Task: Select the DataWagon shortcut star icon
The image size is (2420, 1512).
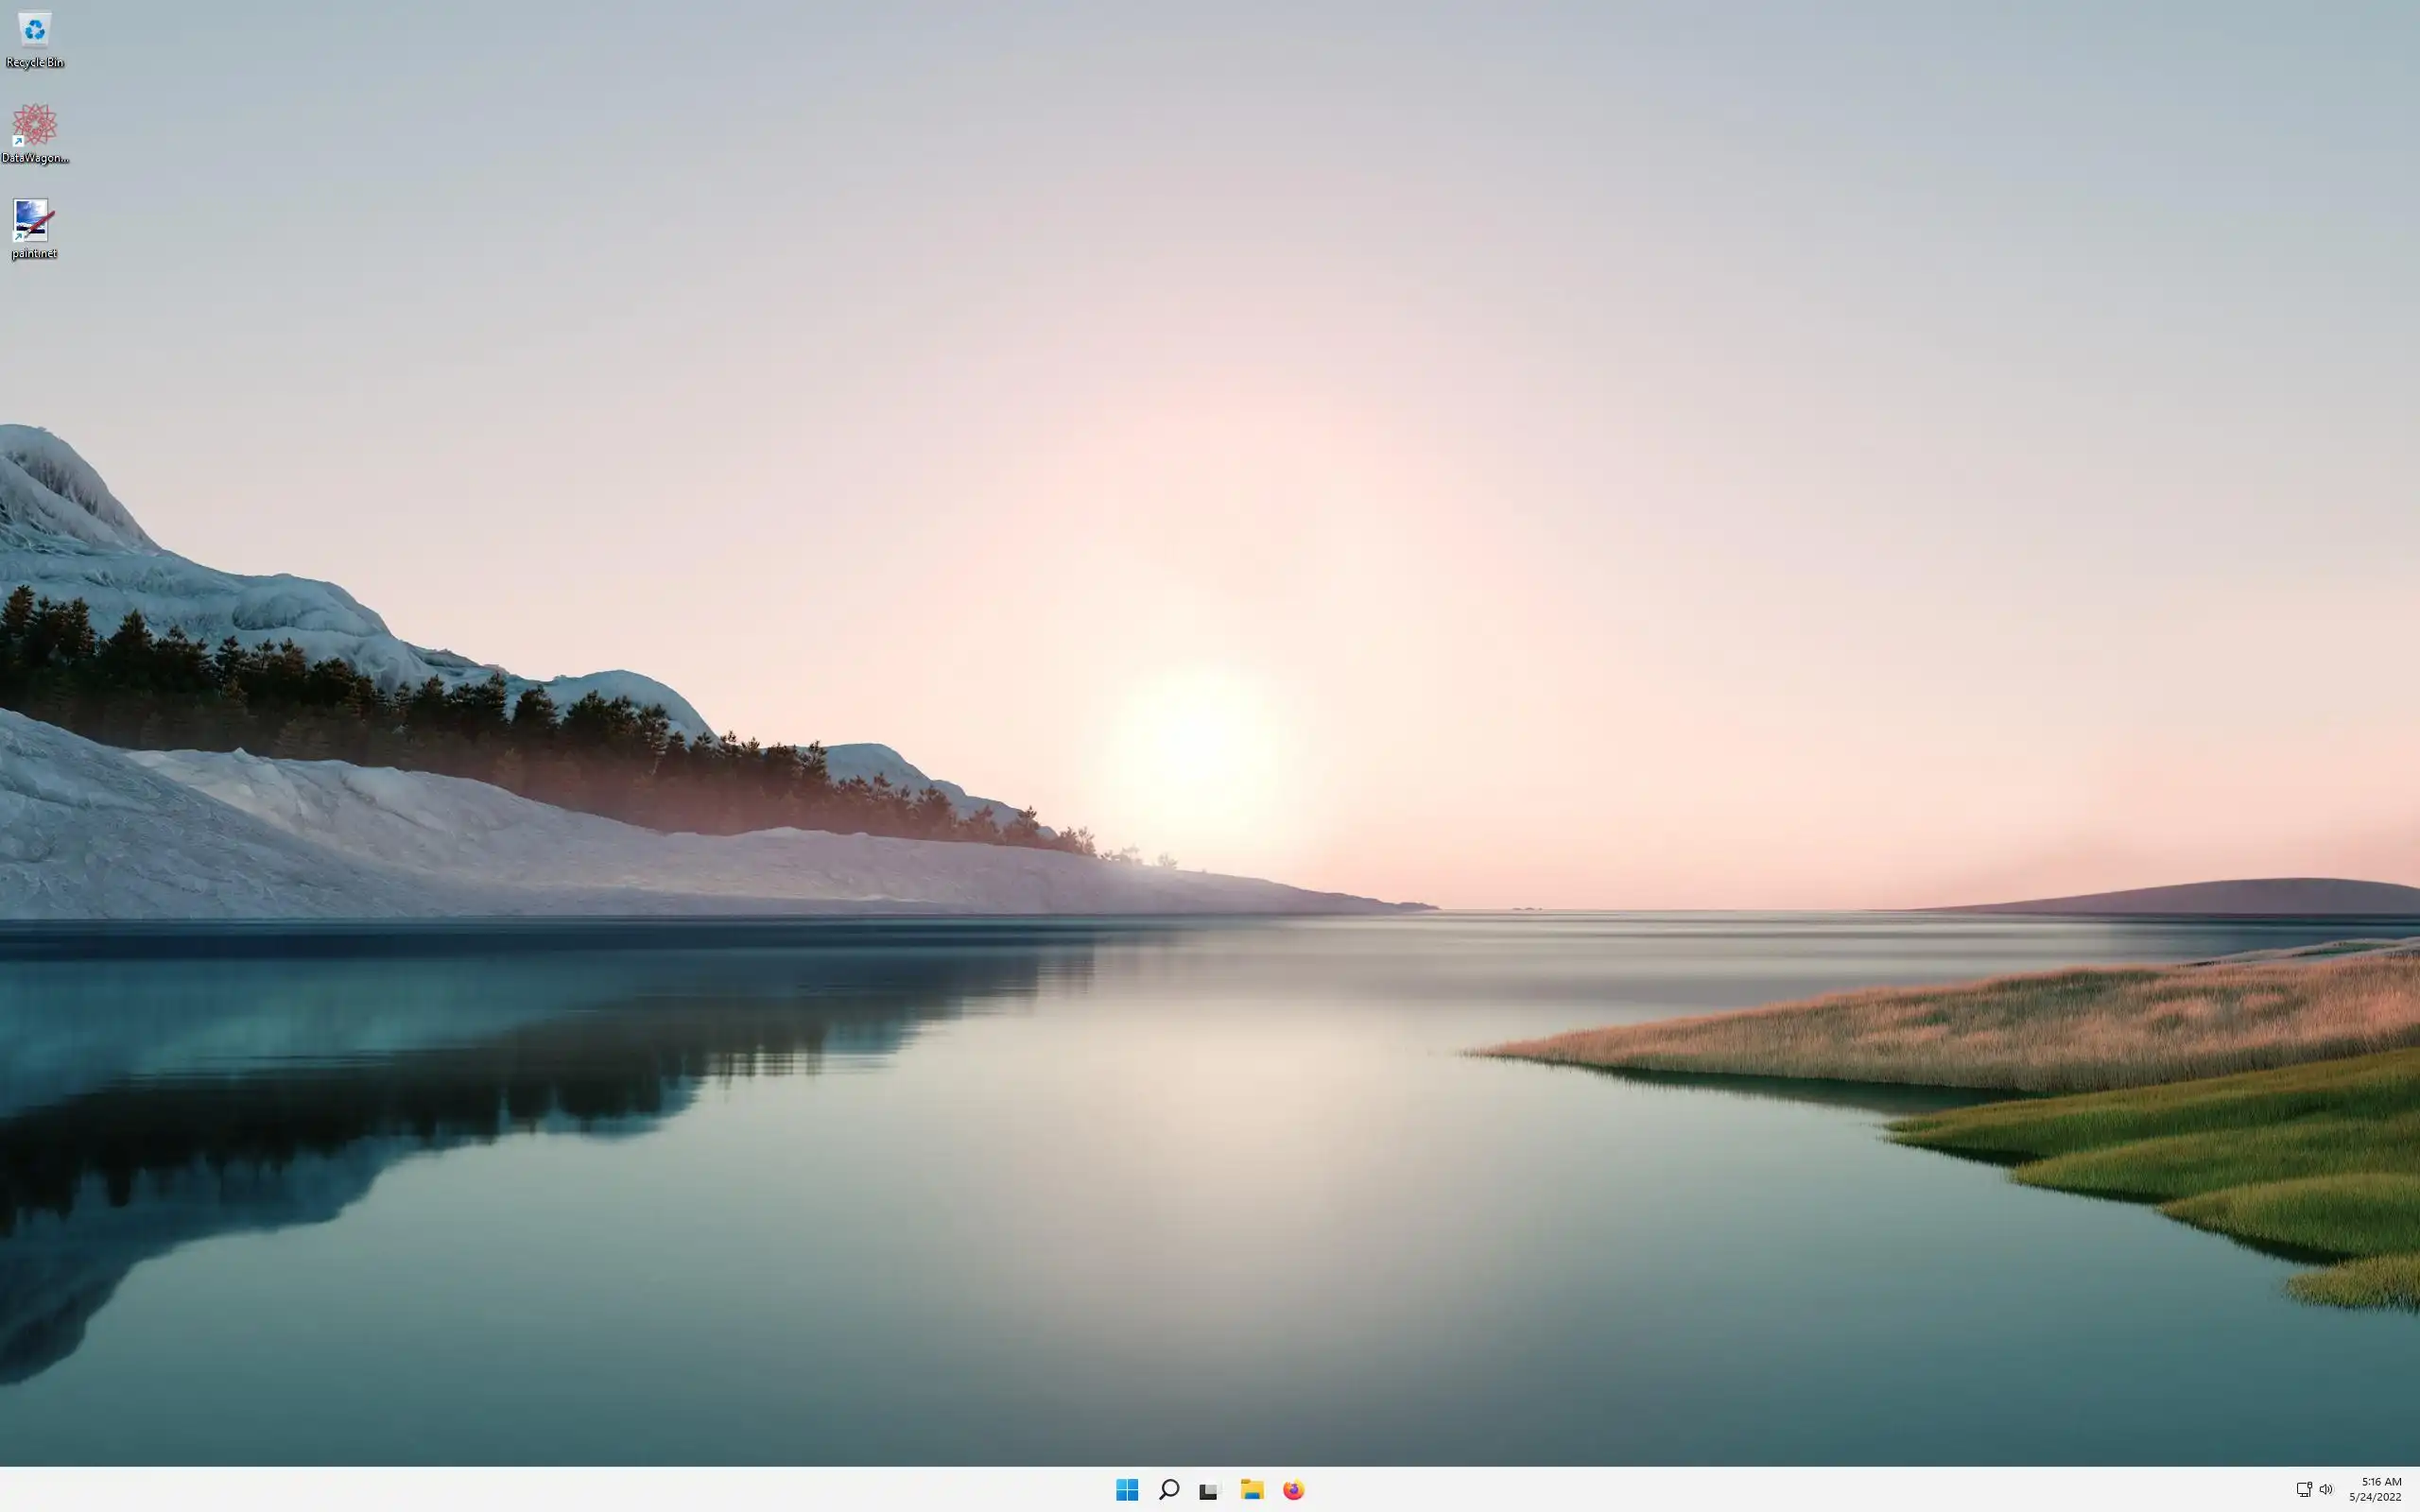Action: click(35, 124)
